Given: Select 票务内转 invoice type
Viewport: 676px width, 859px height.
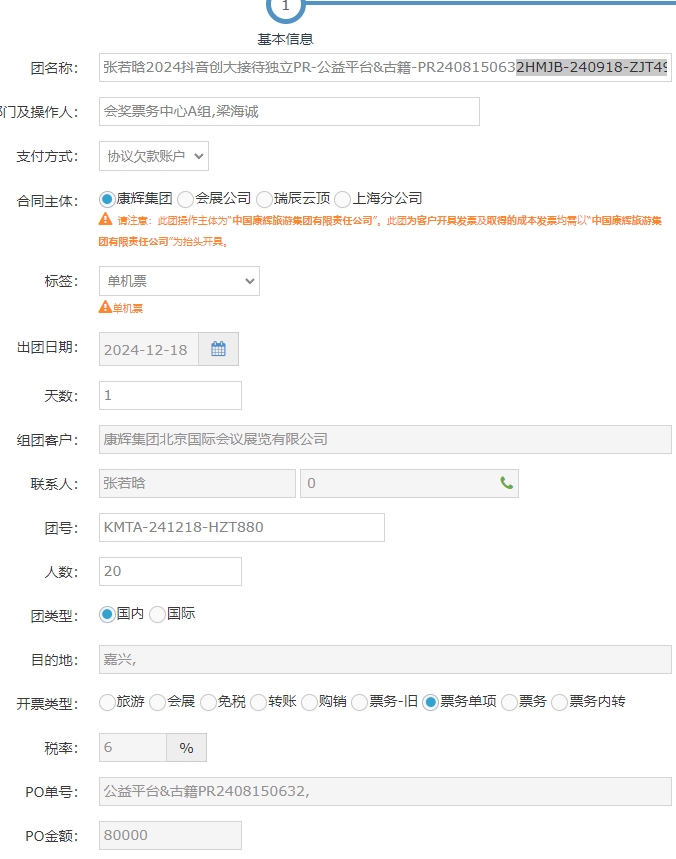Looking at the screenshot, I should (560, 703).
